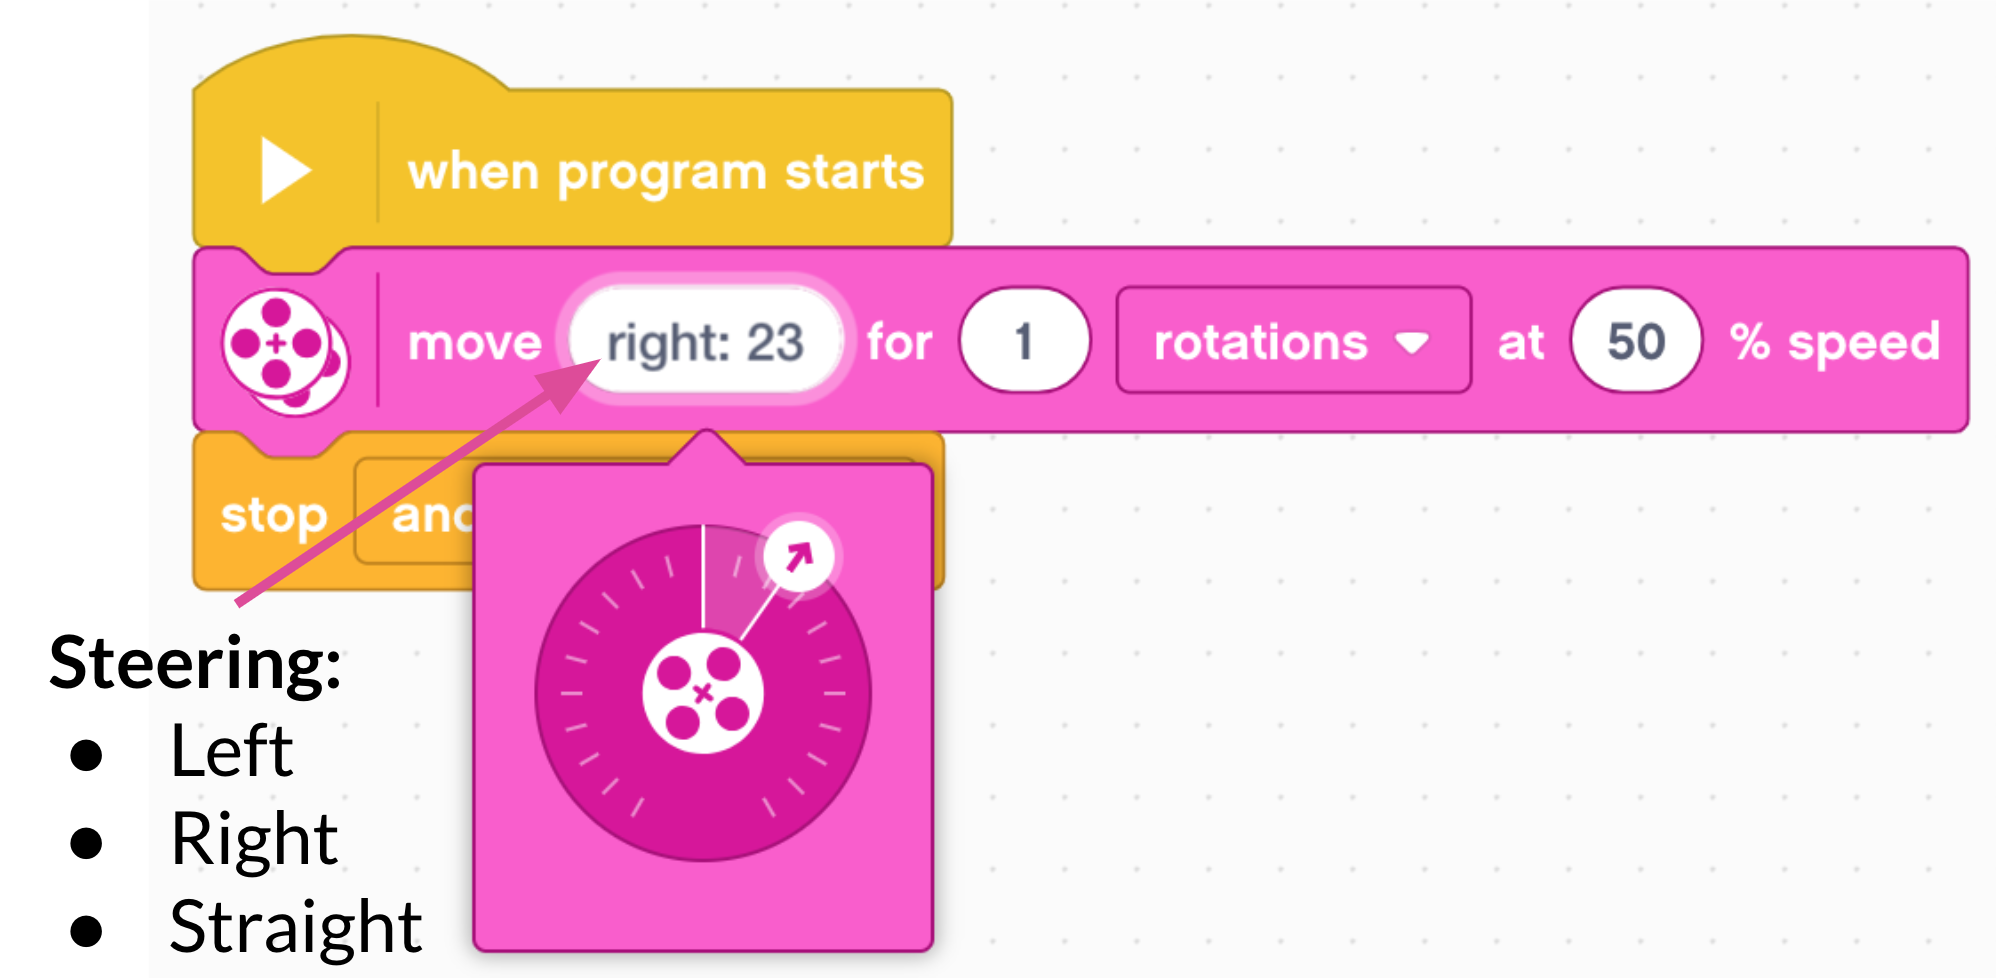Click the left side of the steering dial
The width and height of the screenshot is (1996, 978).
tap(565, 693)
